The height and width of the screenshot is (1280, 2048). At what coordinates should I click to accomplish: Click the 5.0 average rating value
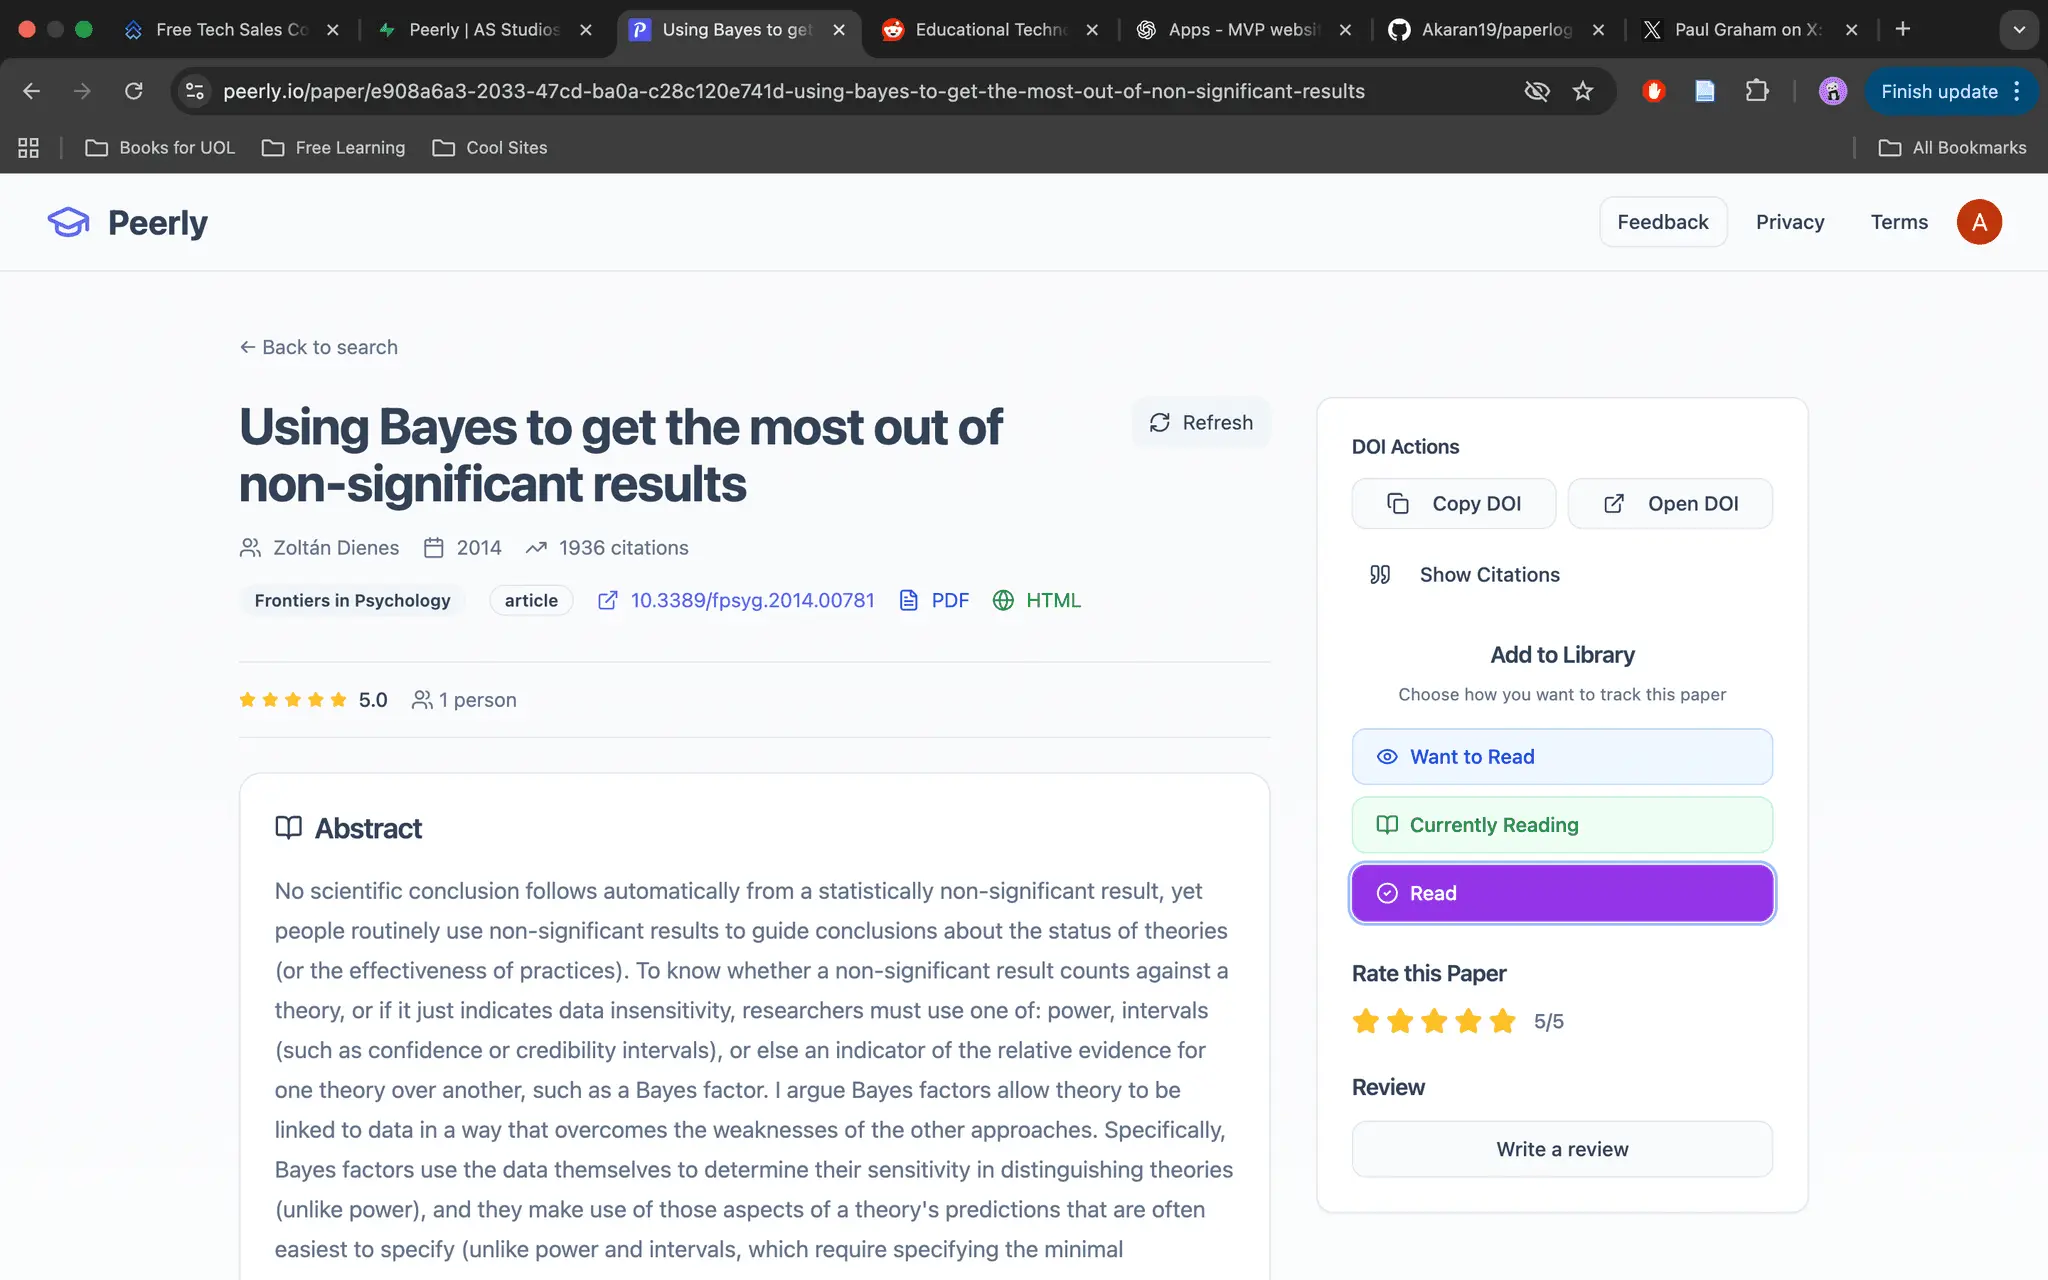(x=373, y=700)
